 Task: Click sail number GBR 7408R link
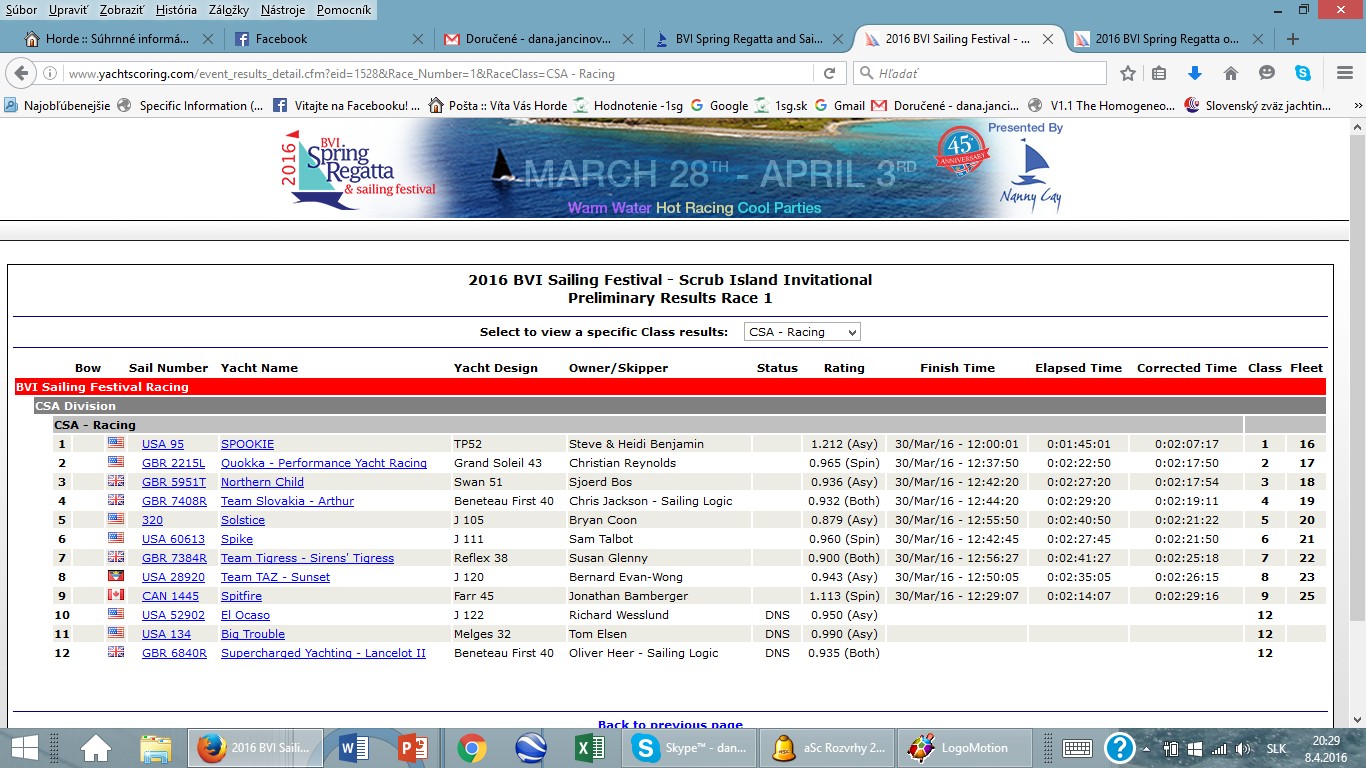coord(174,501)
